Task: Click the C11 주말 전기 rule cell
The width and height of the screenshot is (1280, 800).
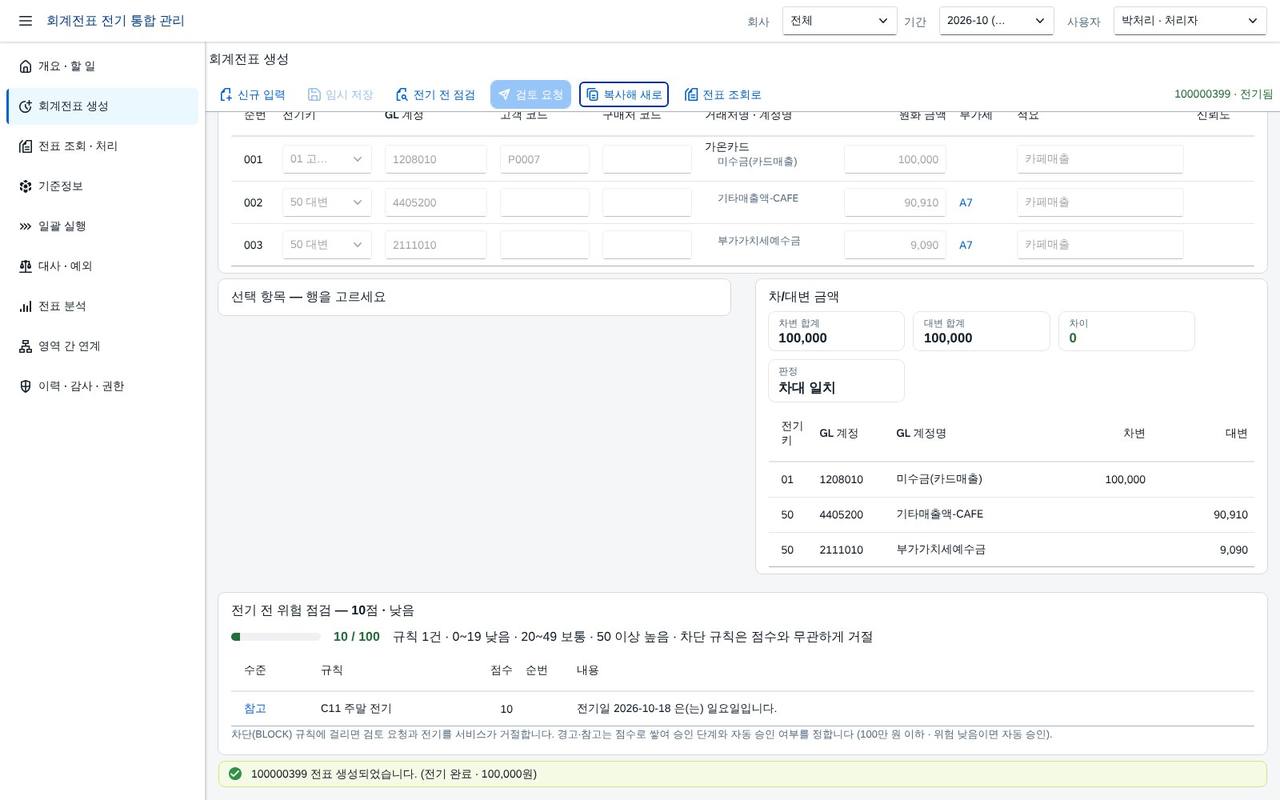Action: tap(356, 709)
